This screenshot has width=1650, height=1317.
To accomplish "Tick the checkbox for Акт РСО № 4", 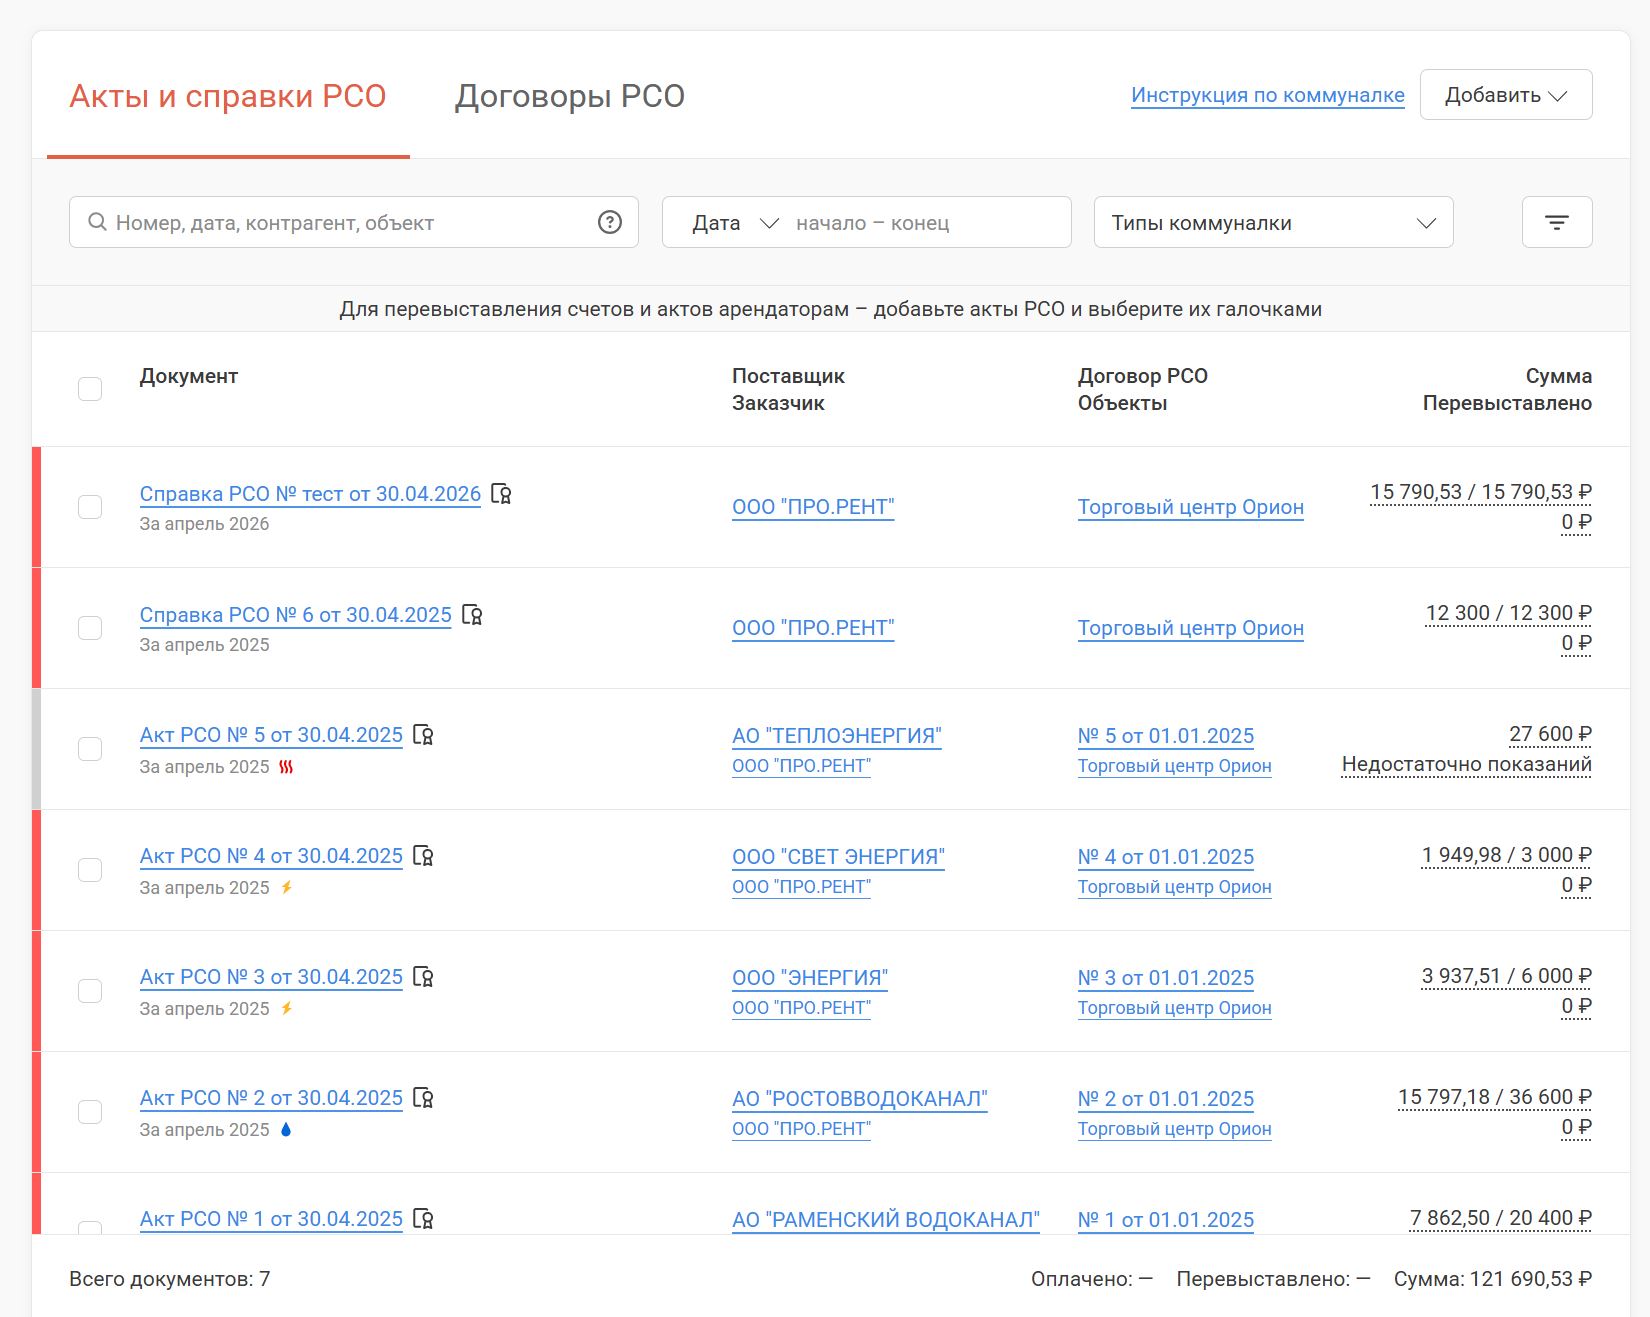I will click(90, 870).
